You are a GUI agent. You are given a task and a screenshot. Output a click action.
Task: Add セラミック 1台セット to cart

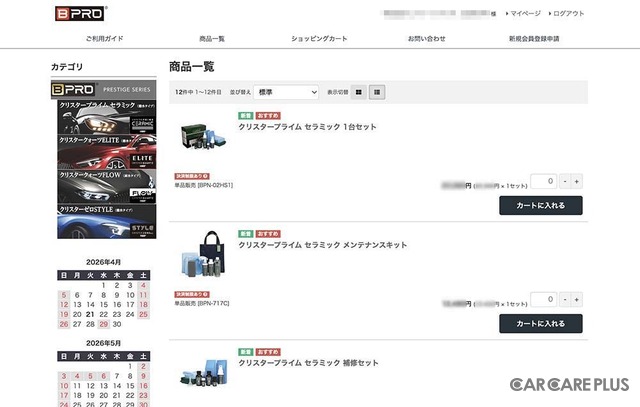(540, 206)
